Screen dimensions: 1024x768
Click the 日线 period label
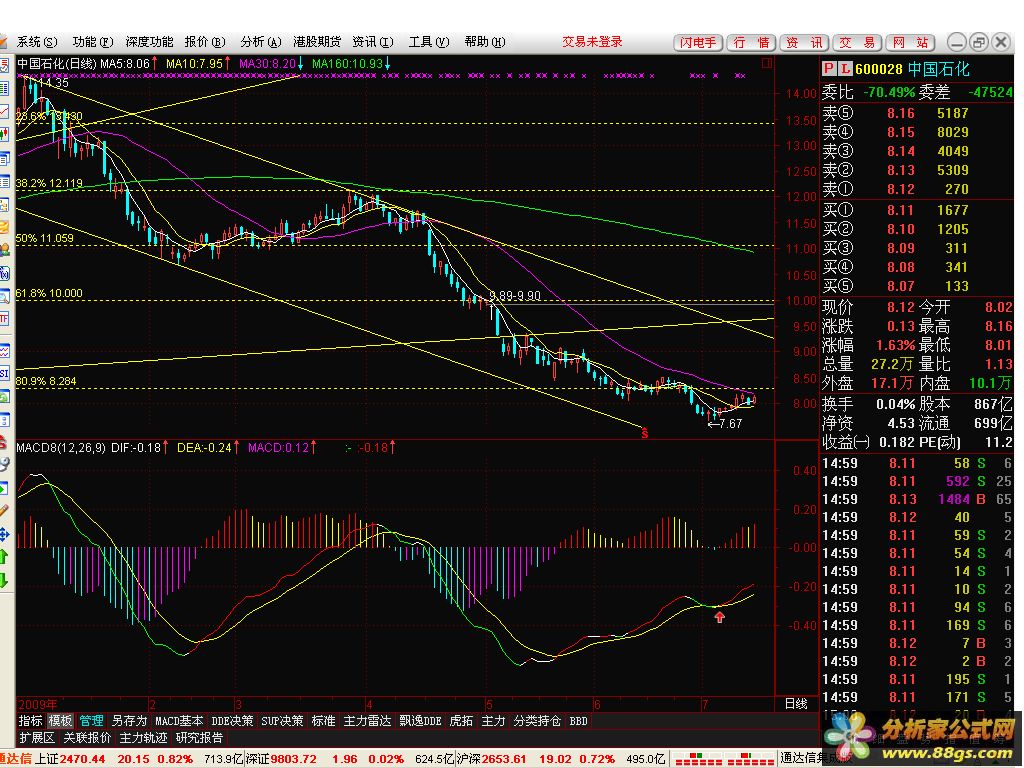click(796, 704)
